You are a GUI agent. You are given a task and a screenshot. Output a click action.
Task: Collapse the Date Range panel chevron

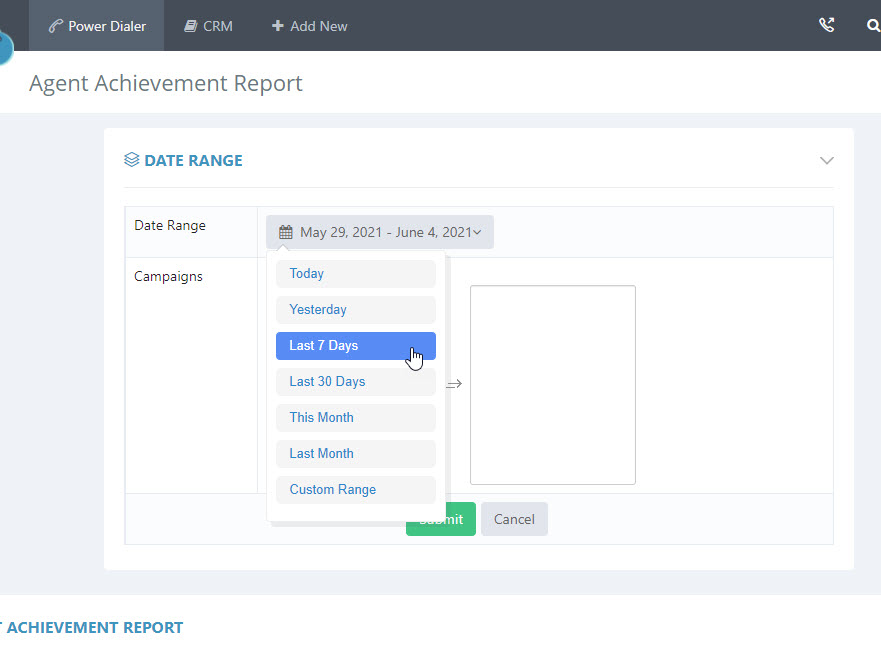click(x=826, y=161)
